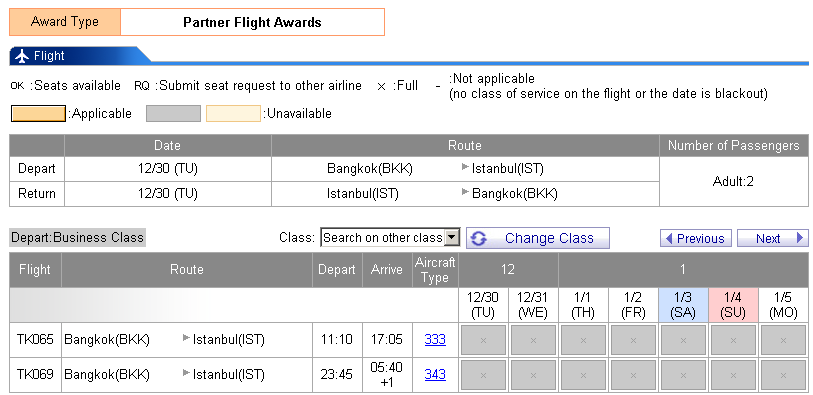
Task: Select TK069 full seat cell for 1/5
Action: tap(783, 375)
